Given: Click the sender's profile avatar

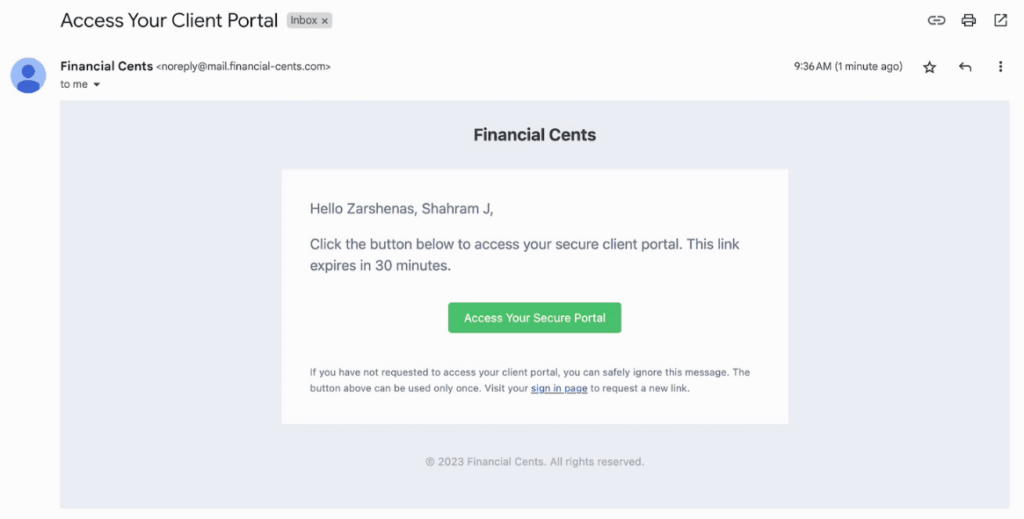Looking at the screenshot, I should (x=29, y=75).
